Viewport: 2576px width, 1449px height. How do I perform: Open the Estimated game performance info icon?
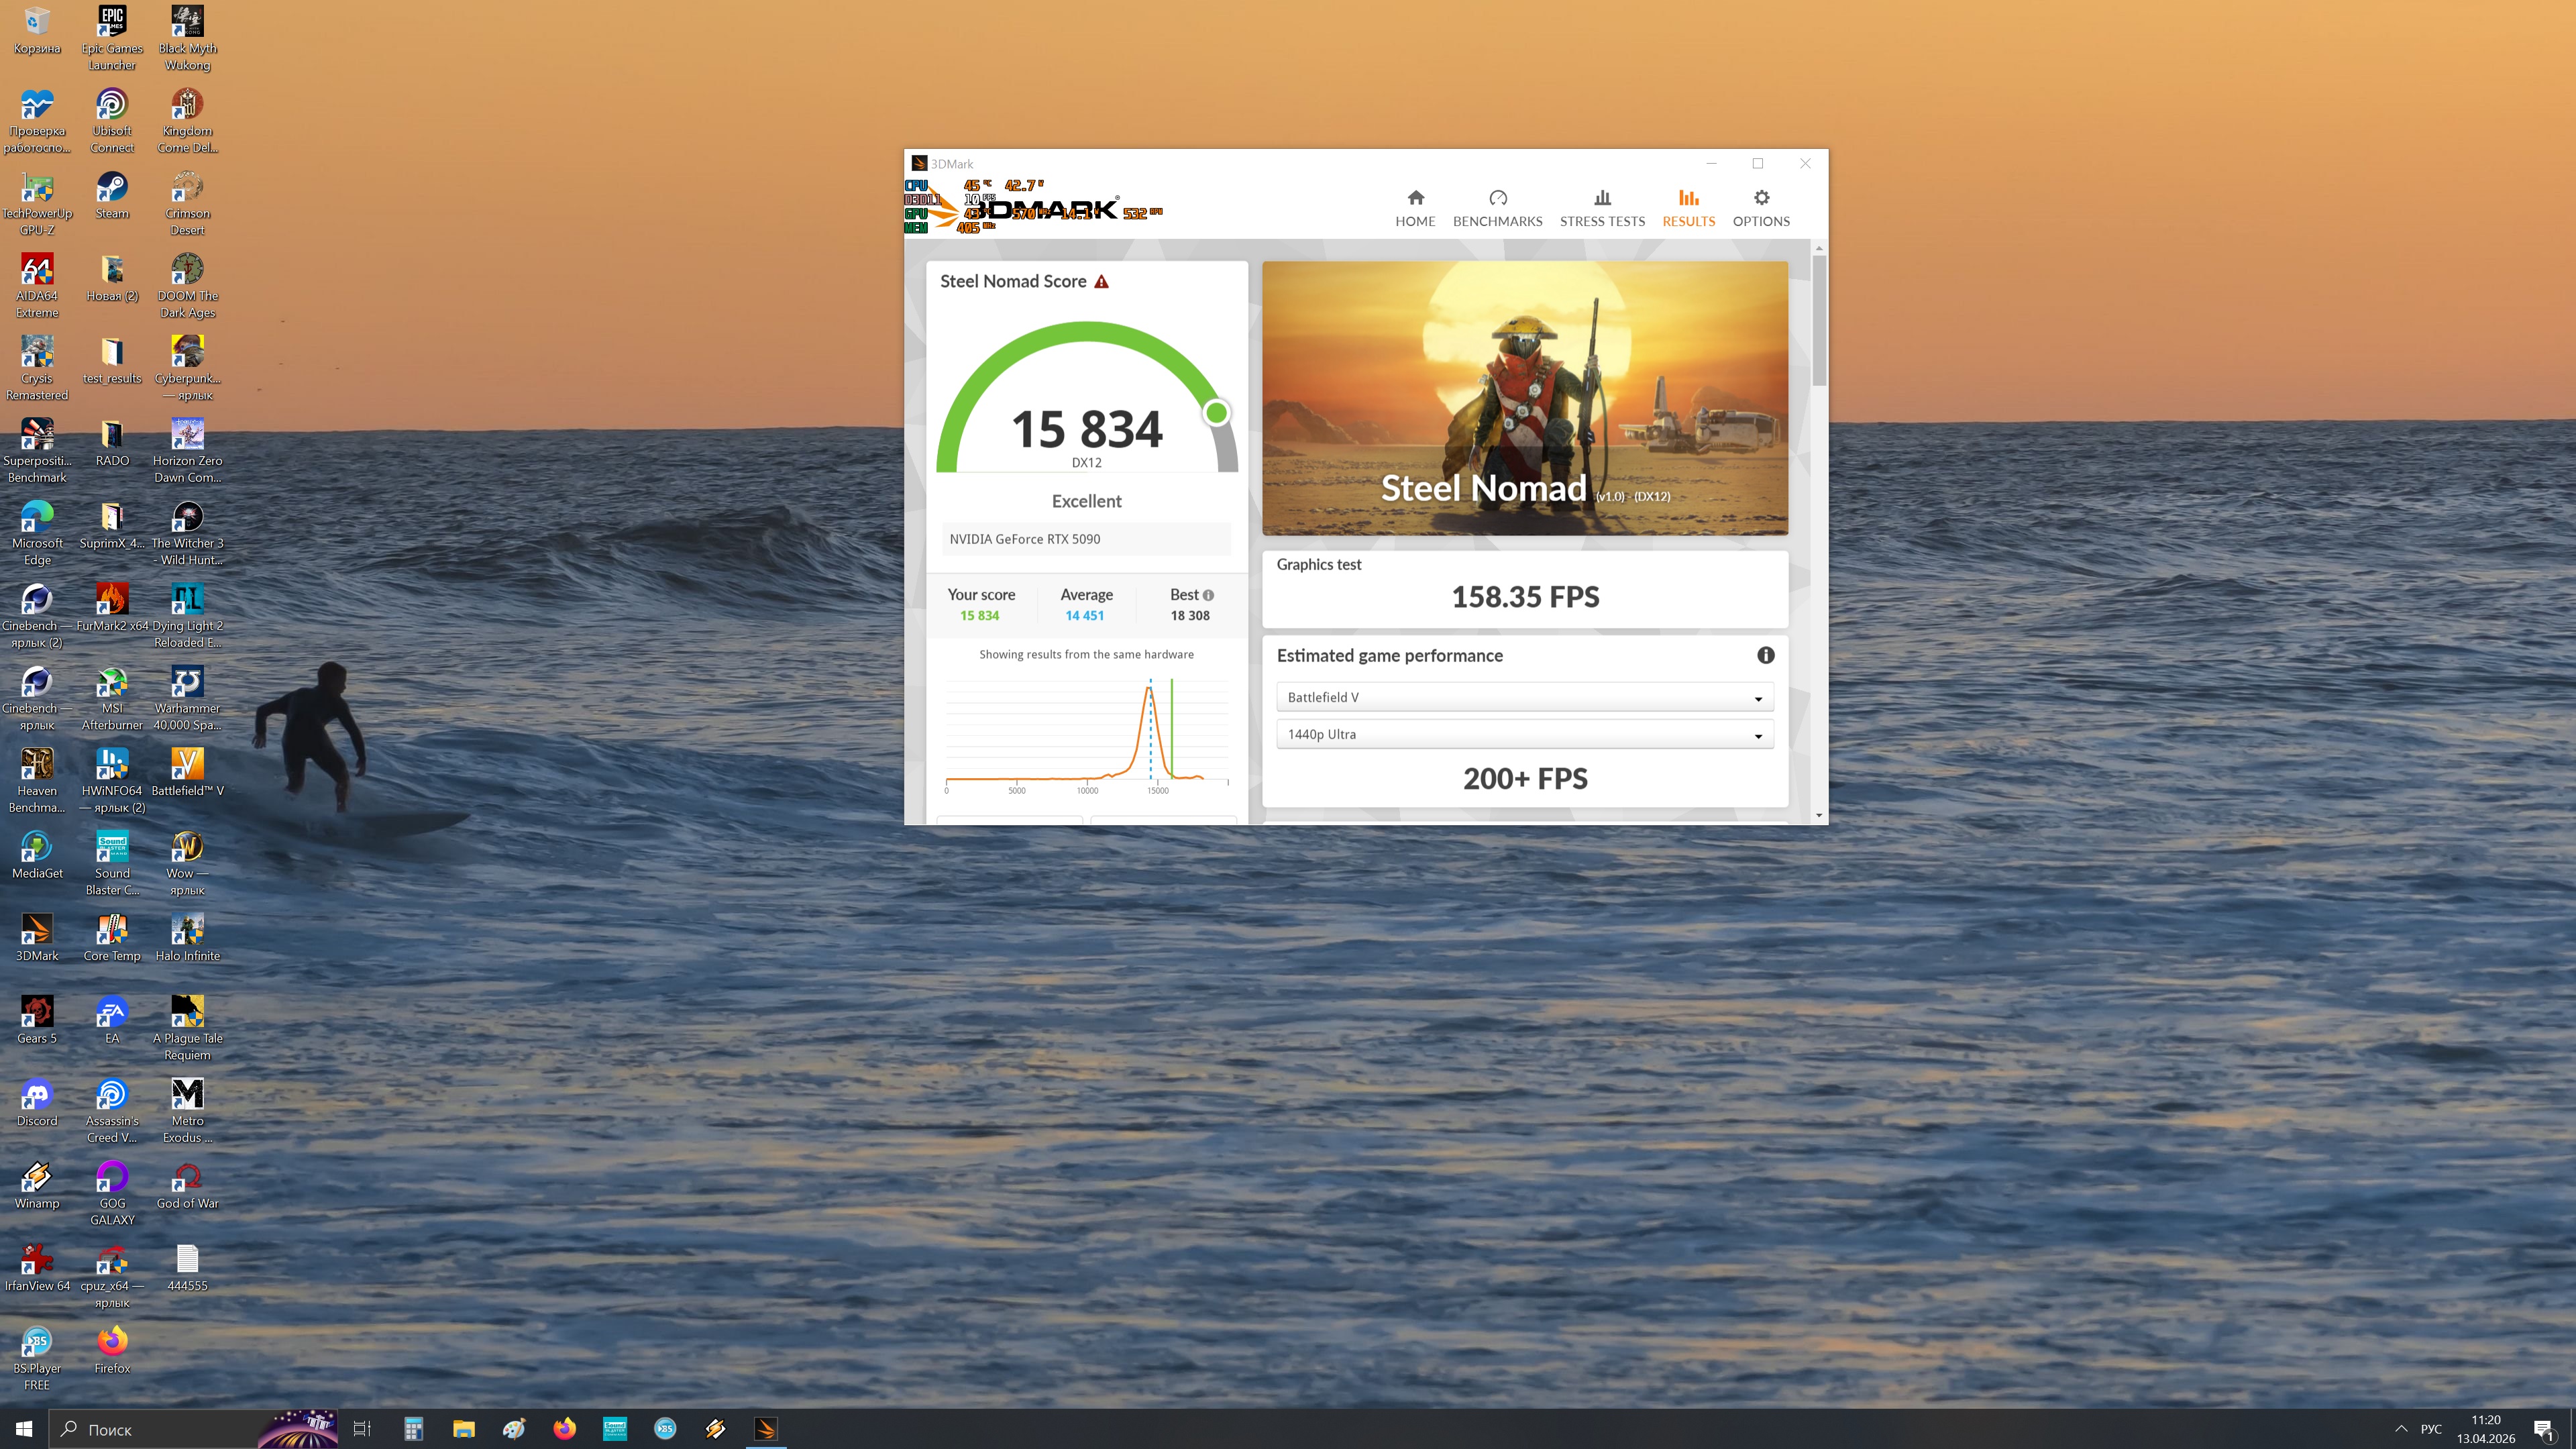pos(1765,655)
